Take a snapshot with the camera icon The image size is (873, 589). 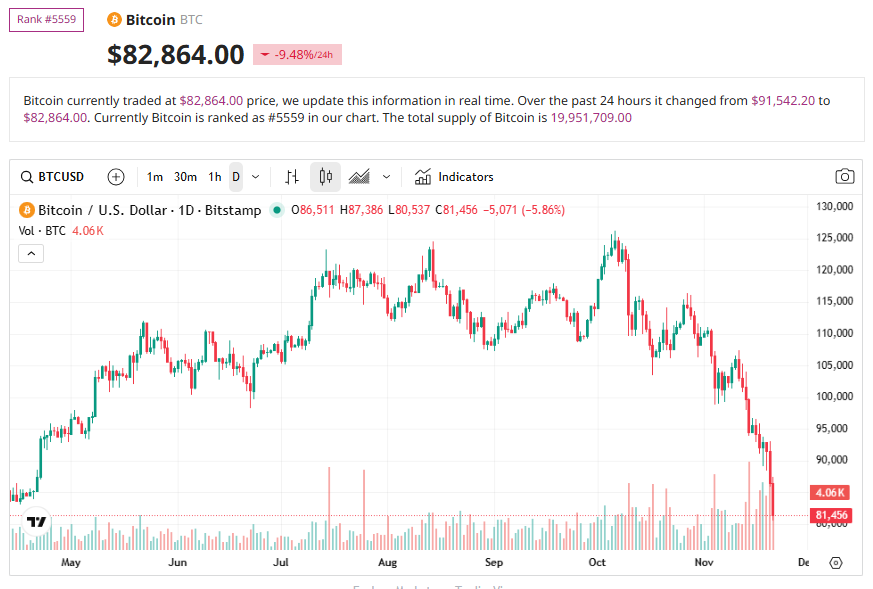click(x=844, y=176)
